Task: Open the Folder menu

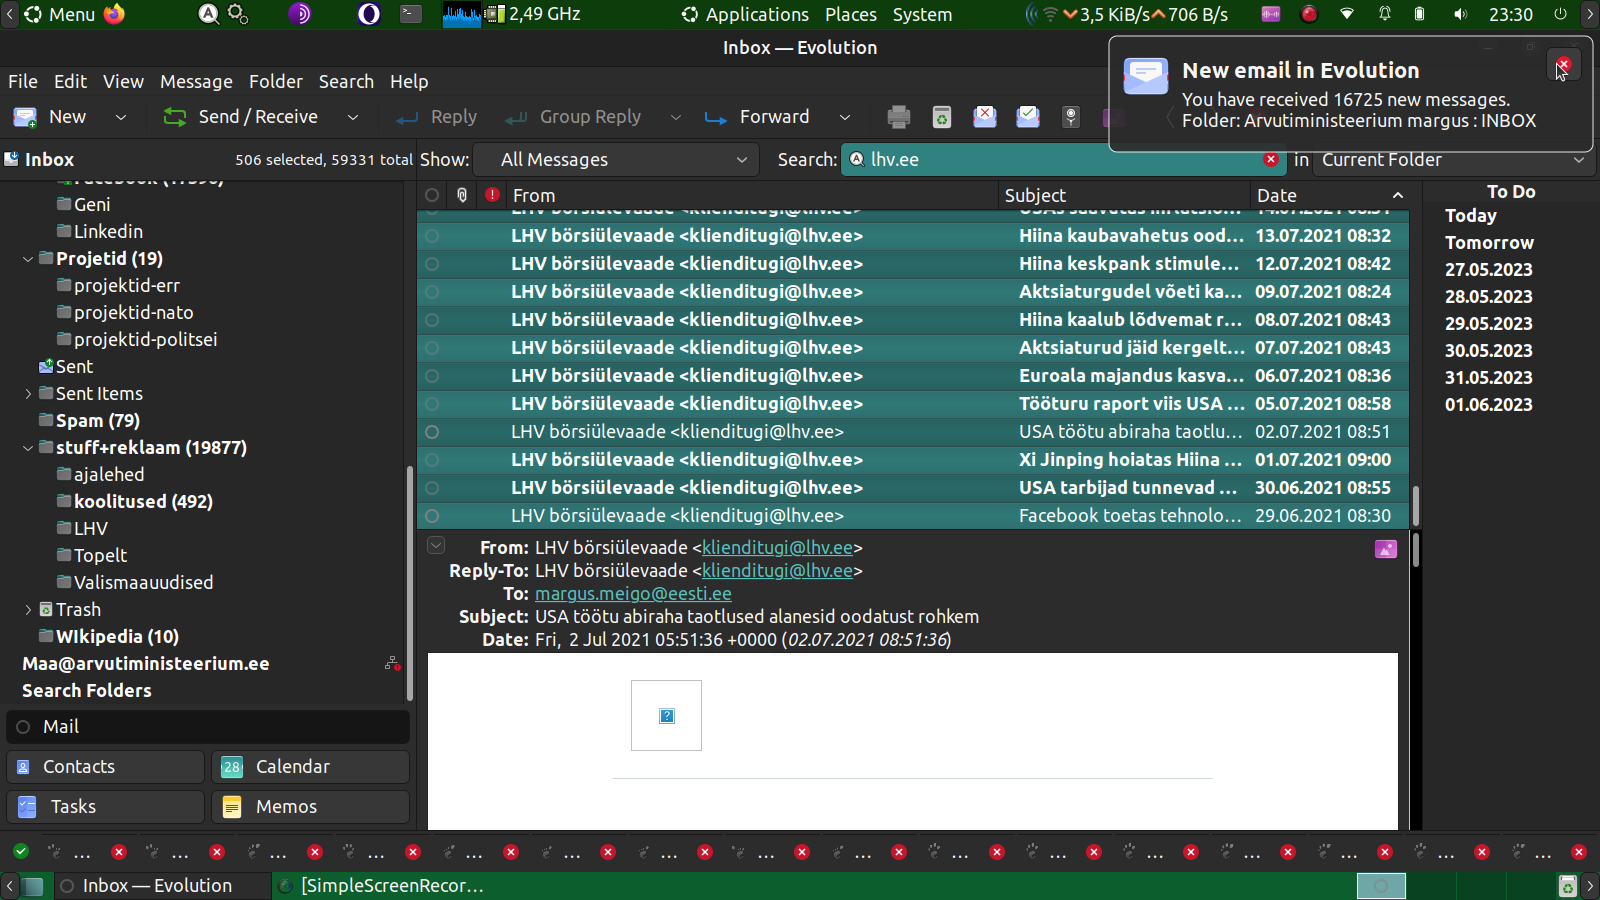Action: pos(275,82)
